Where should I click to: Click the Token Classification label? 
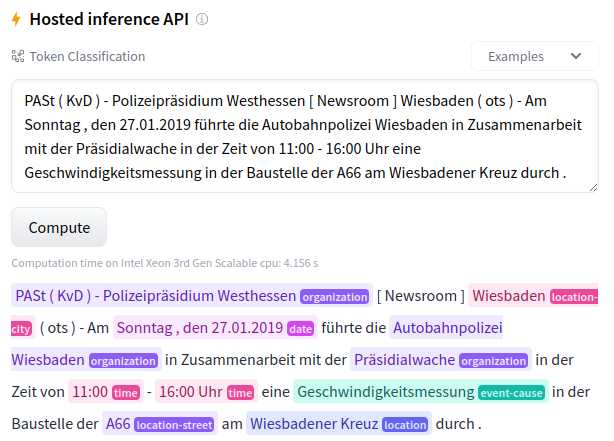pos(87,56)
